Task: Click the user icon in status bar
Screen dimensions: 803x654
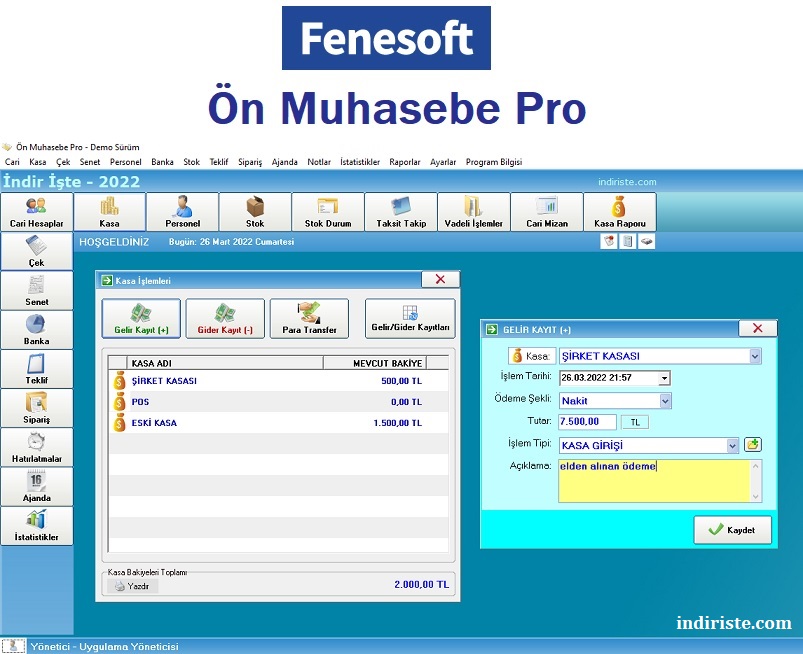Action: pyautogui.click(x=14, y=646)
